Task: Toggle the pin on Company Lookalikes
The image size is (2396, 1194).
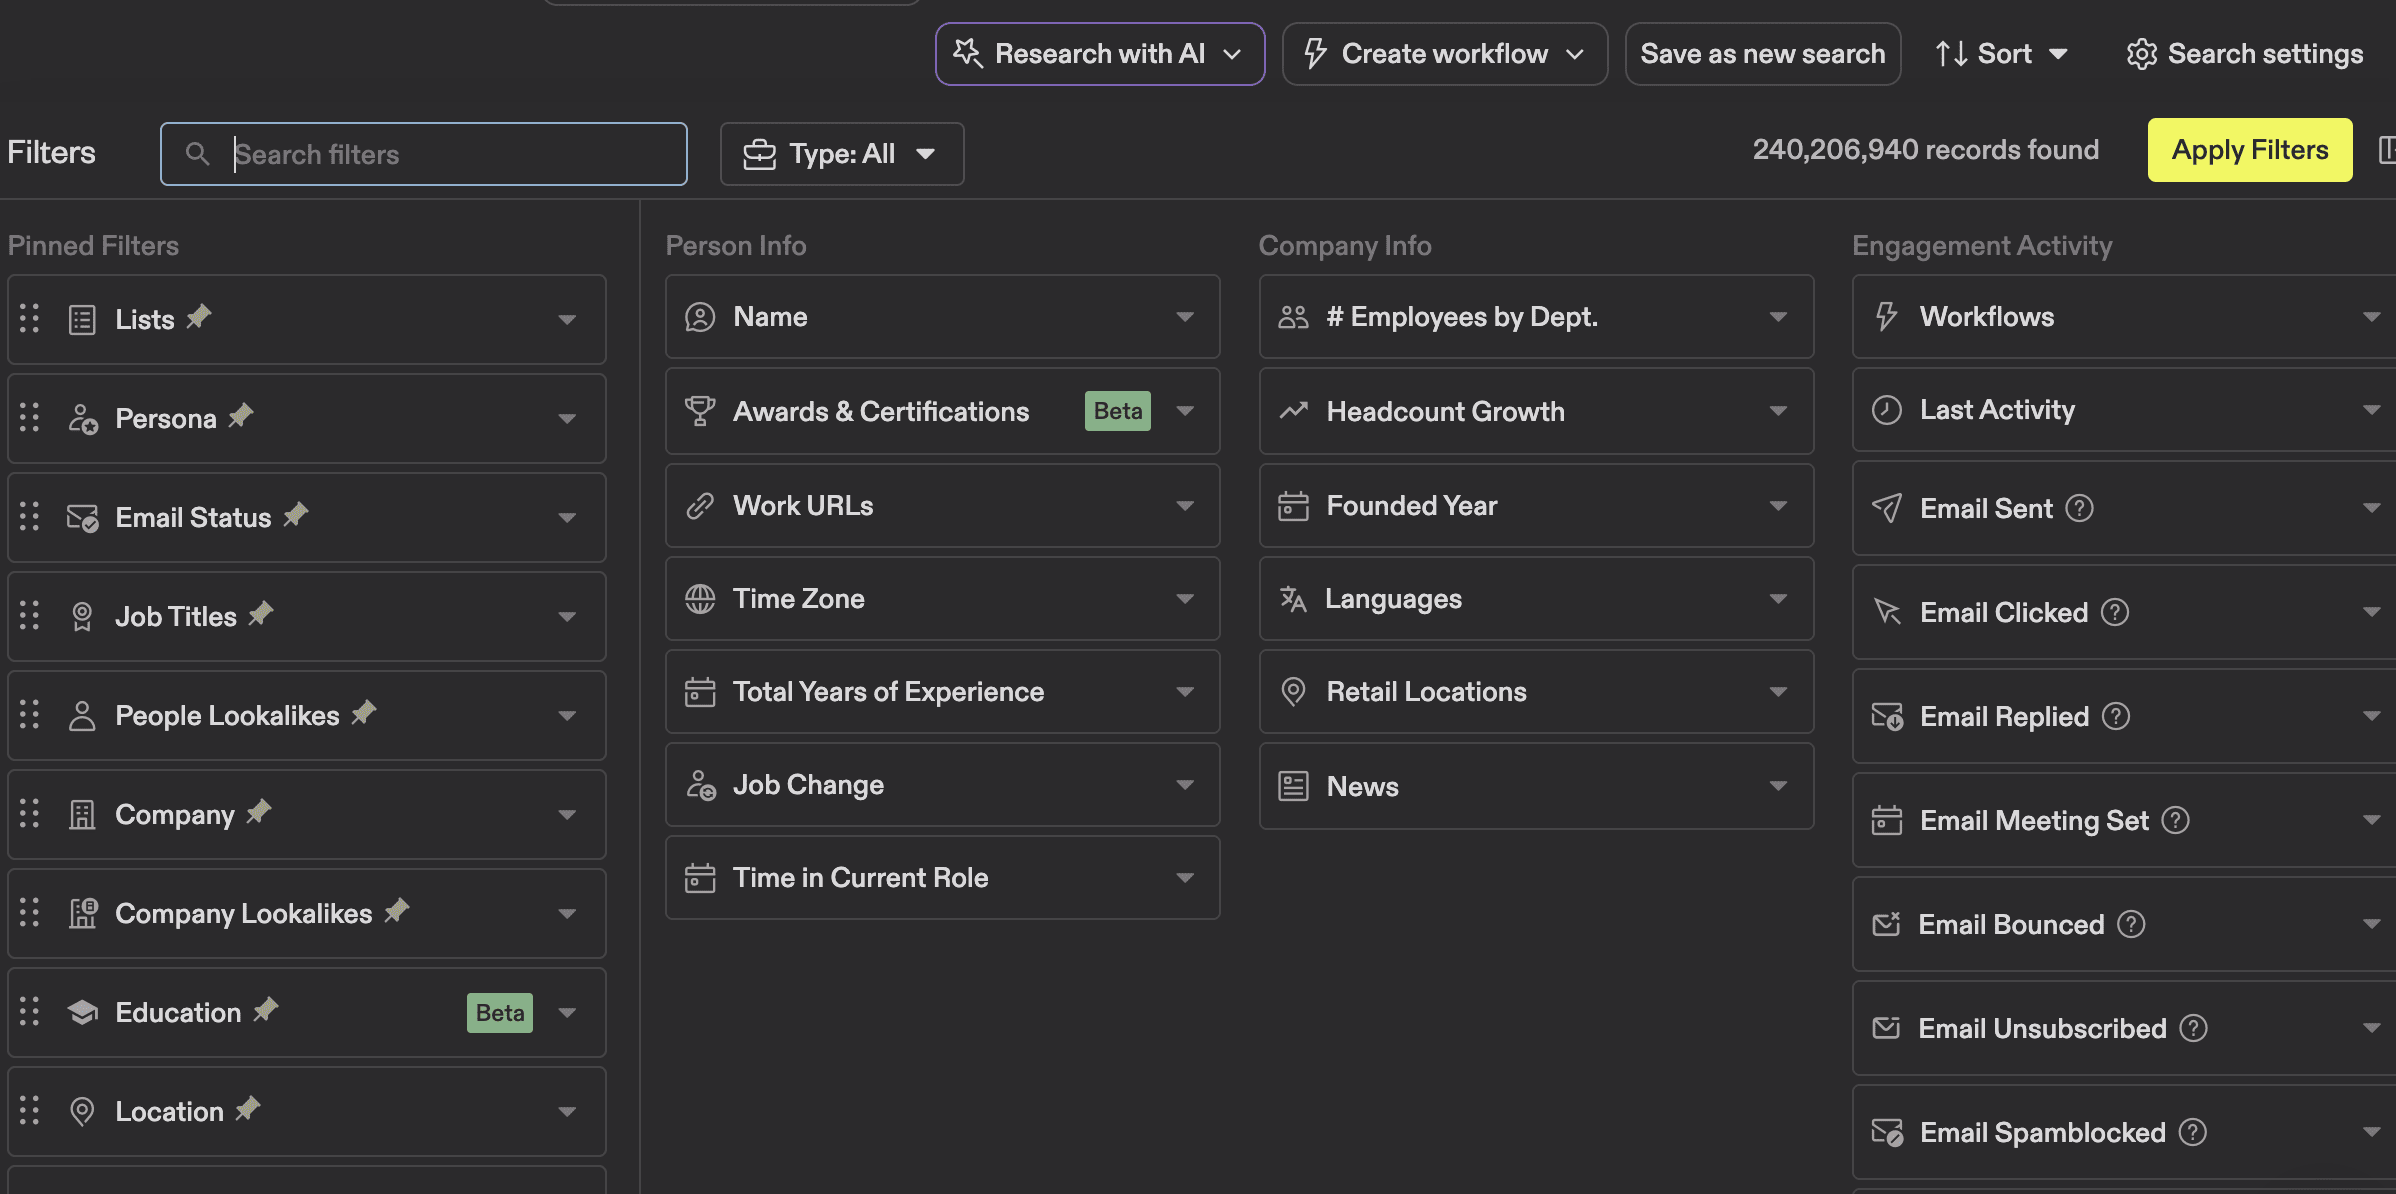Action: (x=397, y=911)
